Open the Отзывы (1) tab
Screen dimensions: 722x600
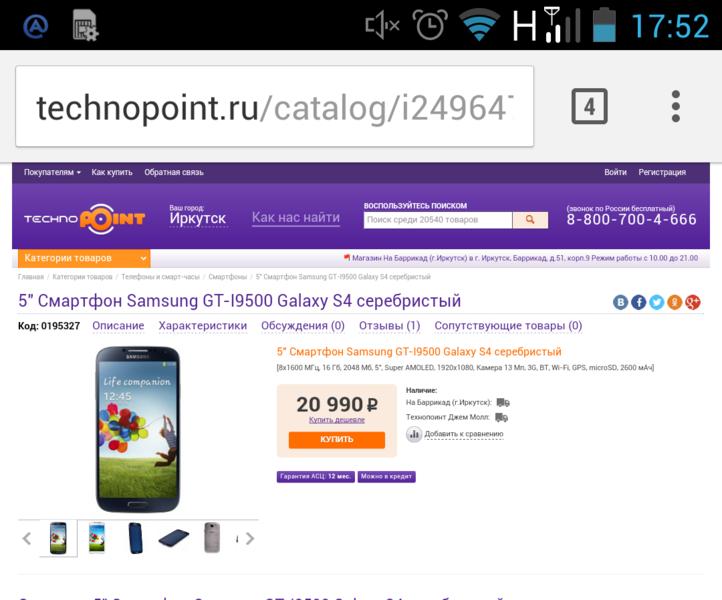(x=390, y=326)
